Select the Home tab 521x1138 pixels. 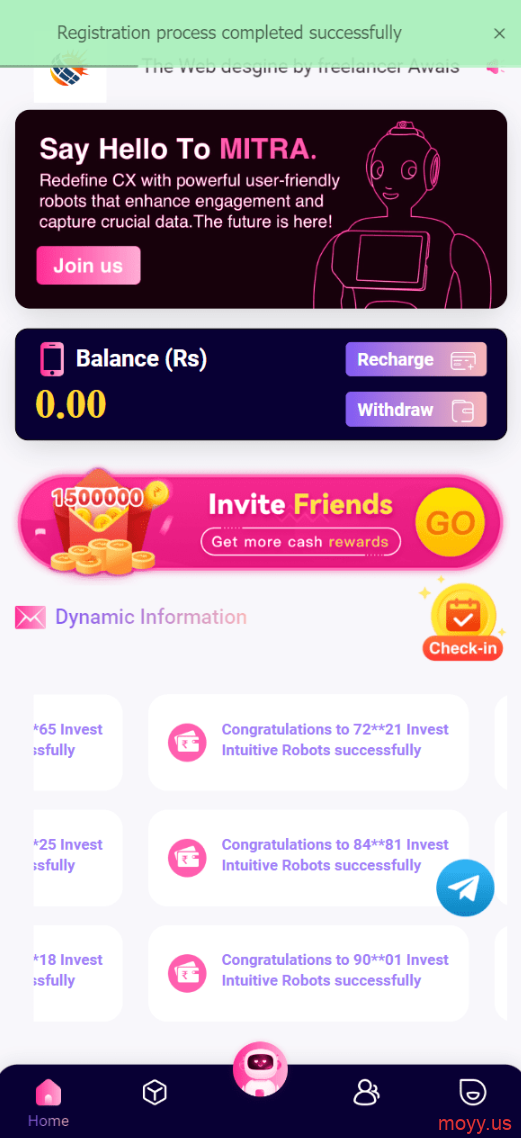click(48, 1102)
